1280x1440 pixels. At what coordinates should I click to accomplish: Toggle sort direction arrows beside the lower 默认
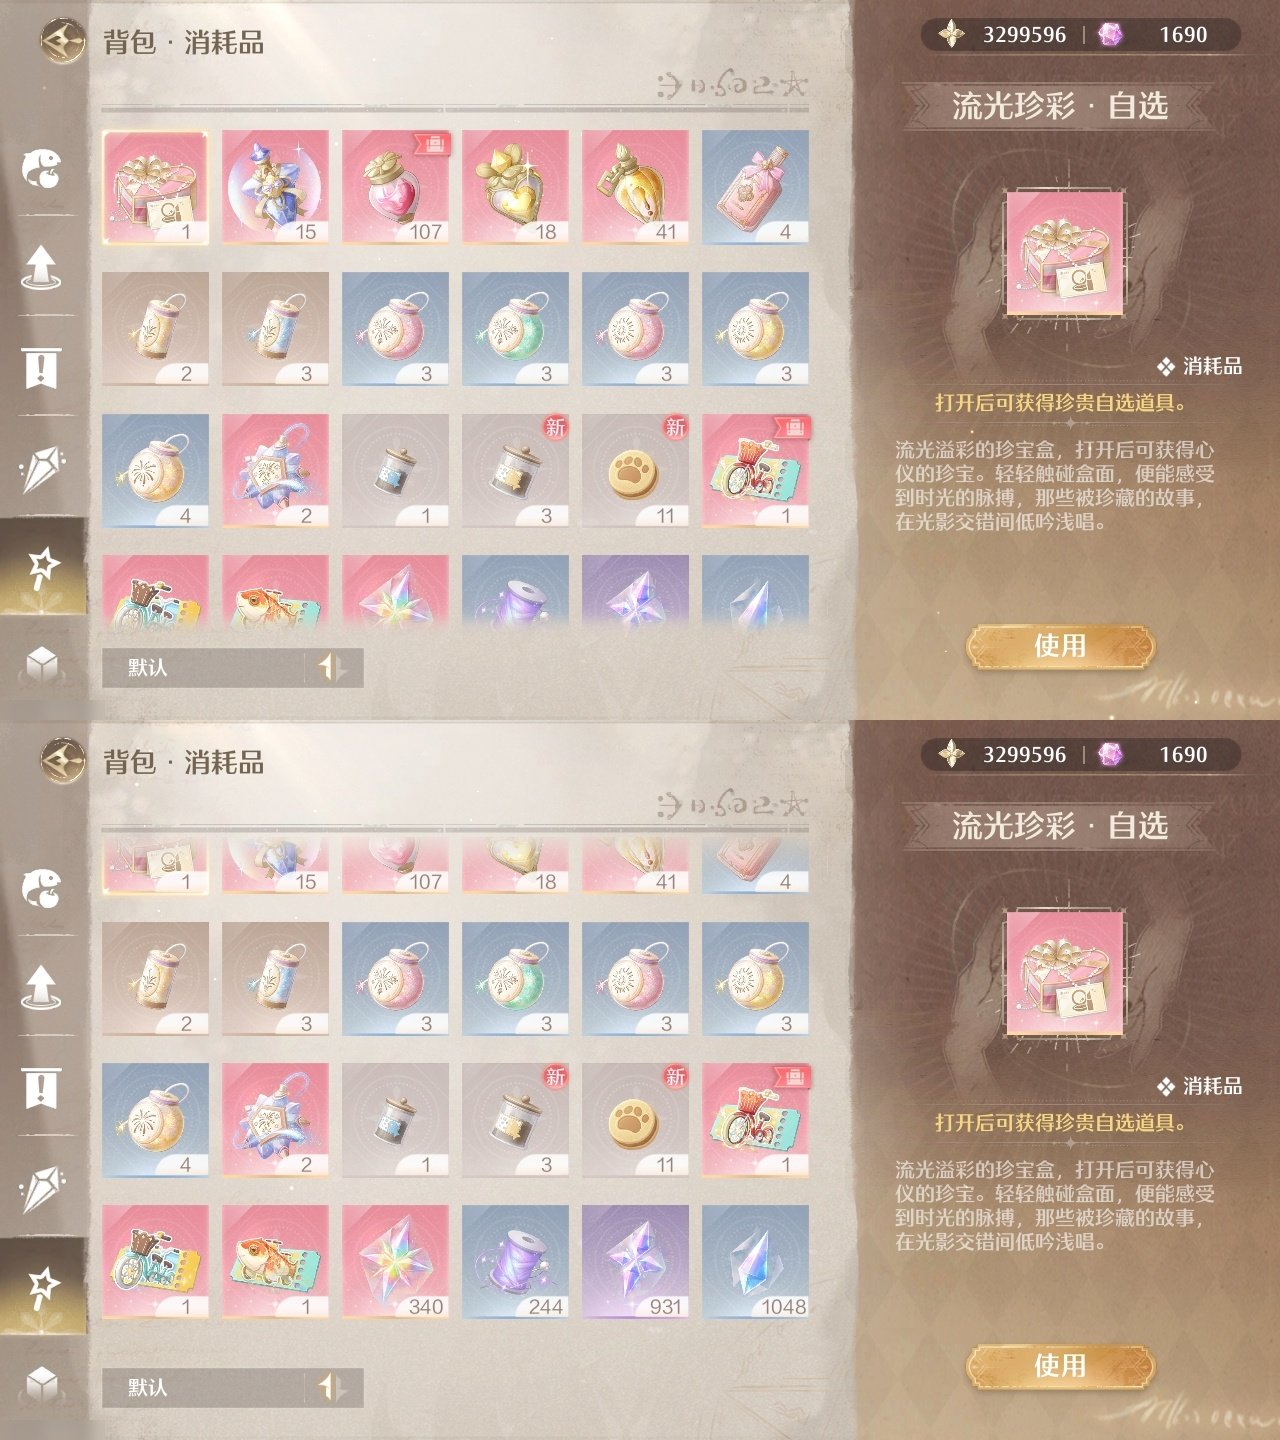[332, 1387]
